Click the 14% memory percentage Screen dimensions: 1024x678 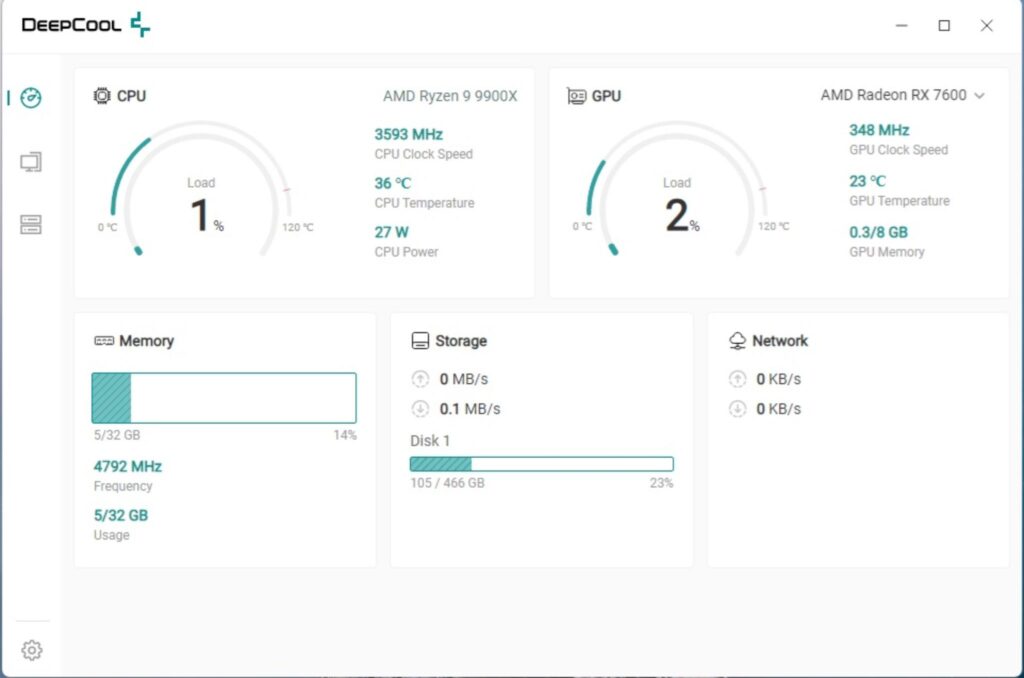345,435
